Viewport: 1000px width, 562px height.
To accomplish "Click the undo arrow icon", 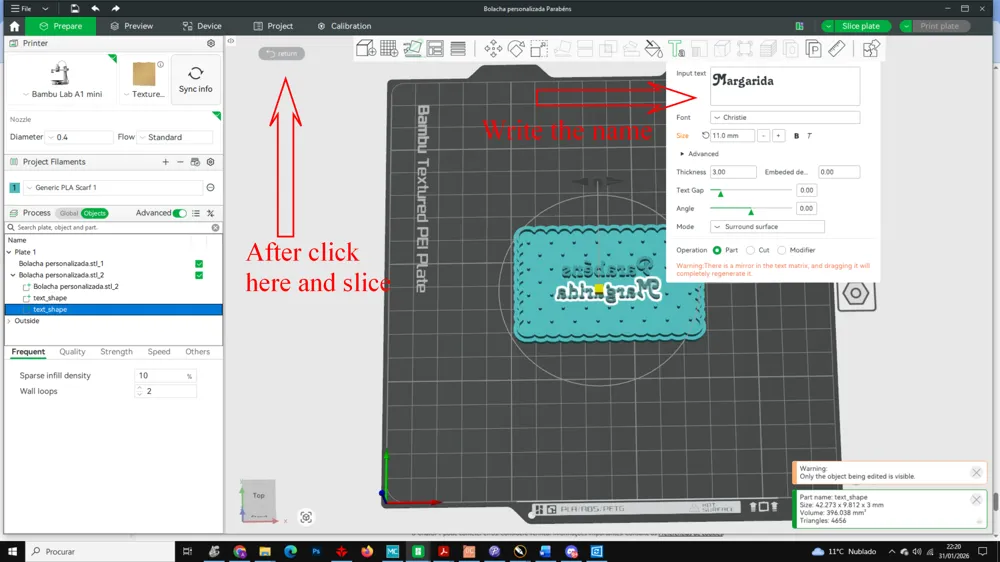I will pos(95,8).
